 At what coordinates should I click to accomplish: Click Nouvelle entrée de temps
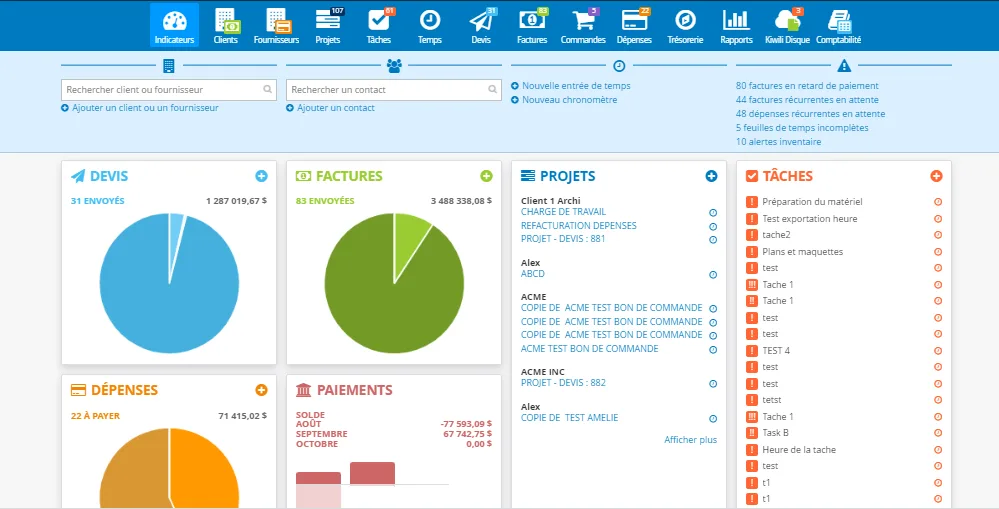coord(576,85)
